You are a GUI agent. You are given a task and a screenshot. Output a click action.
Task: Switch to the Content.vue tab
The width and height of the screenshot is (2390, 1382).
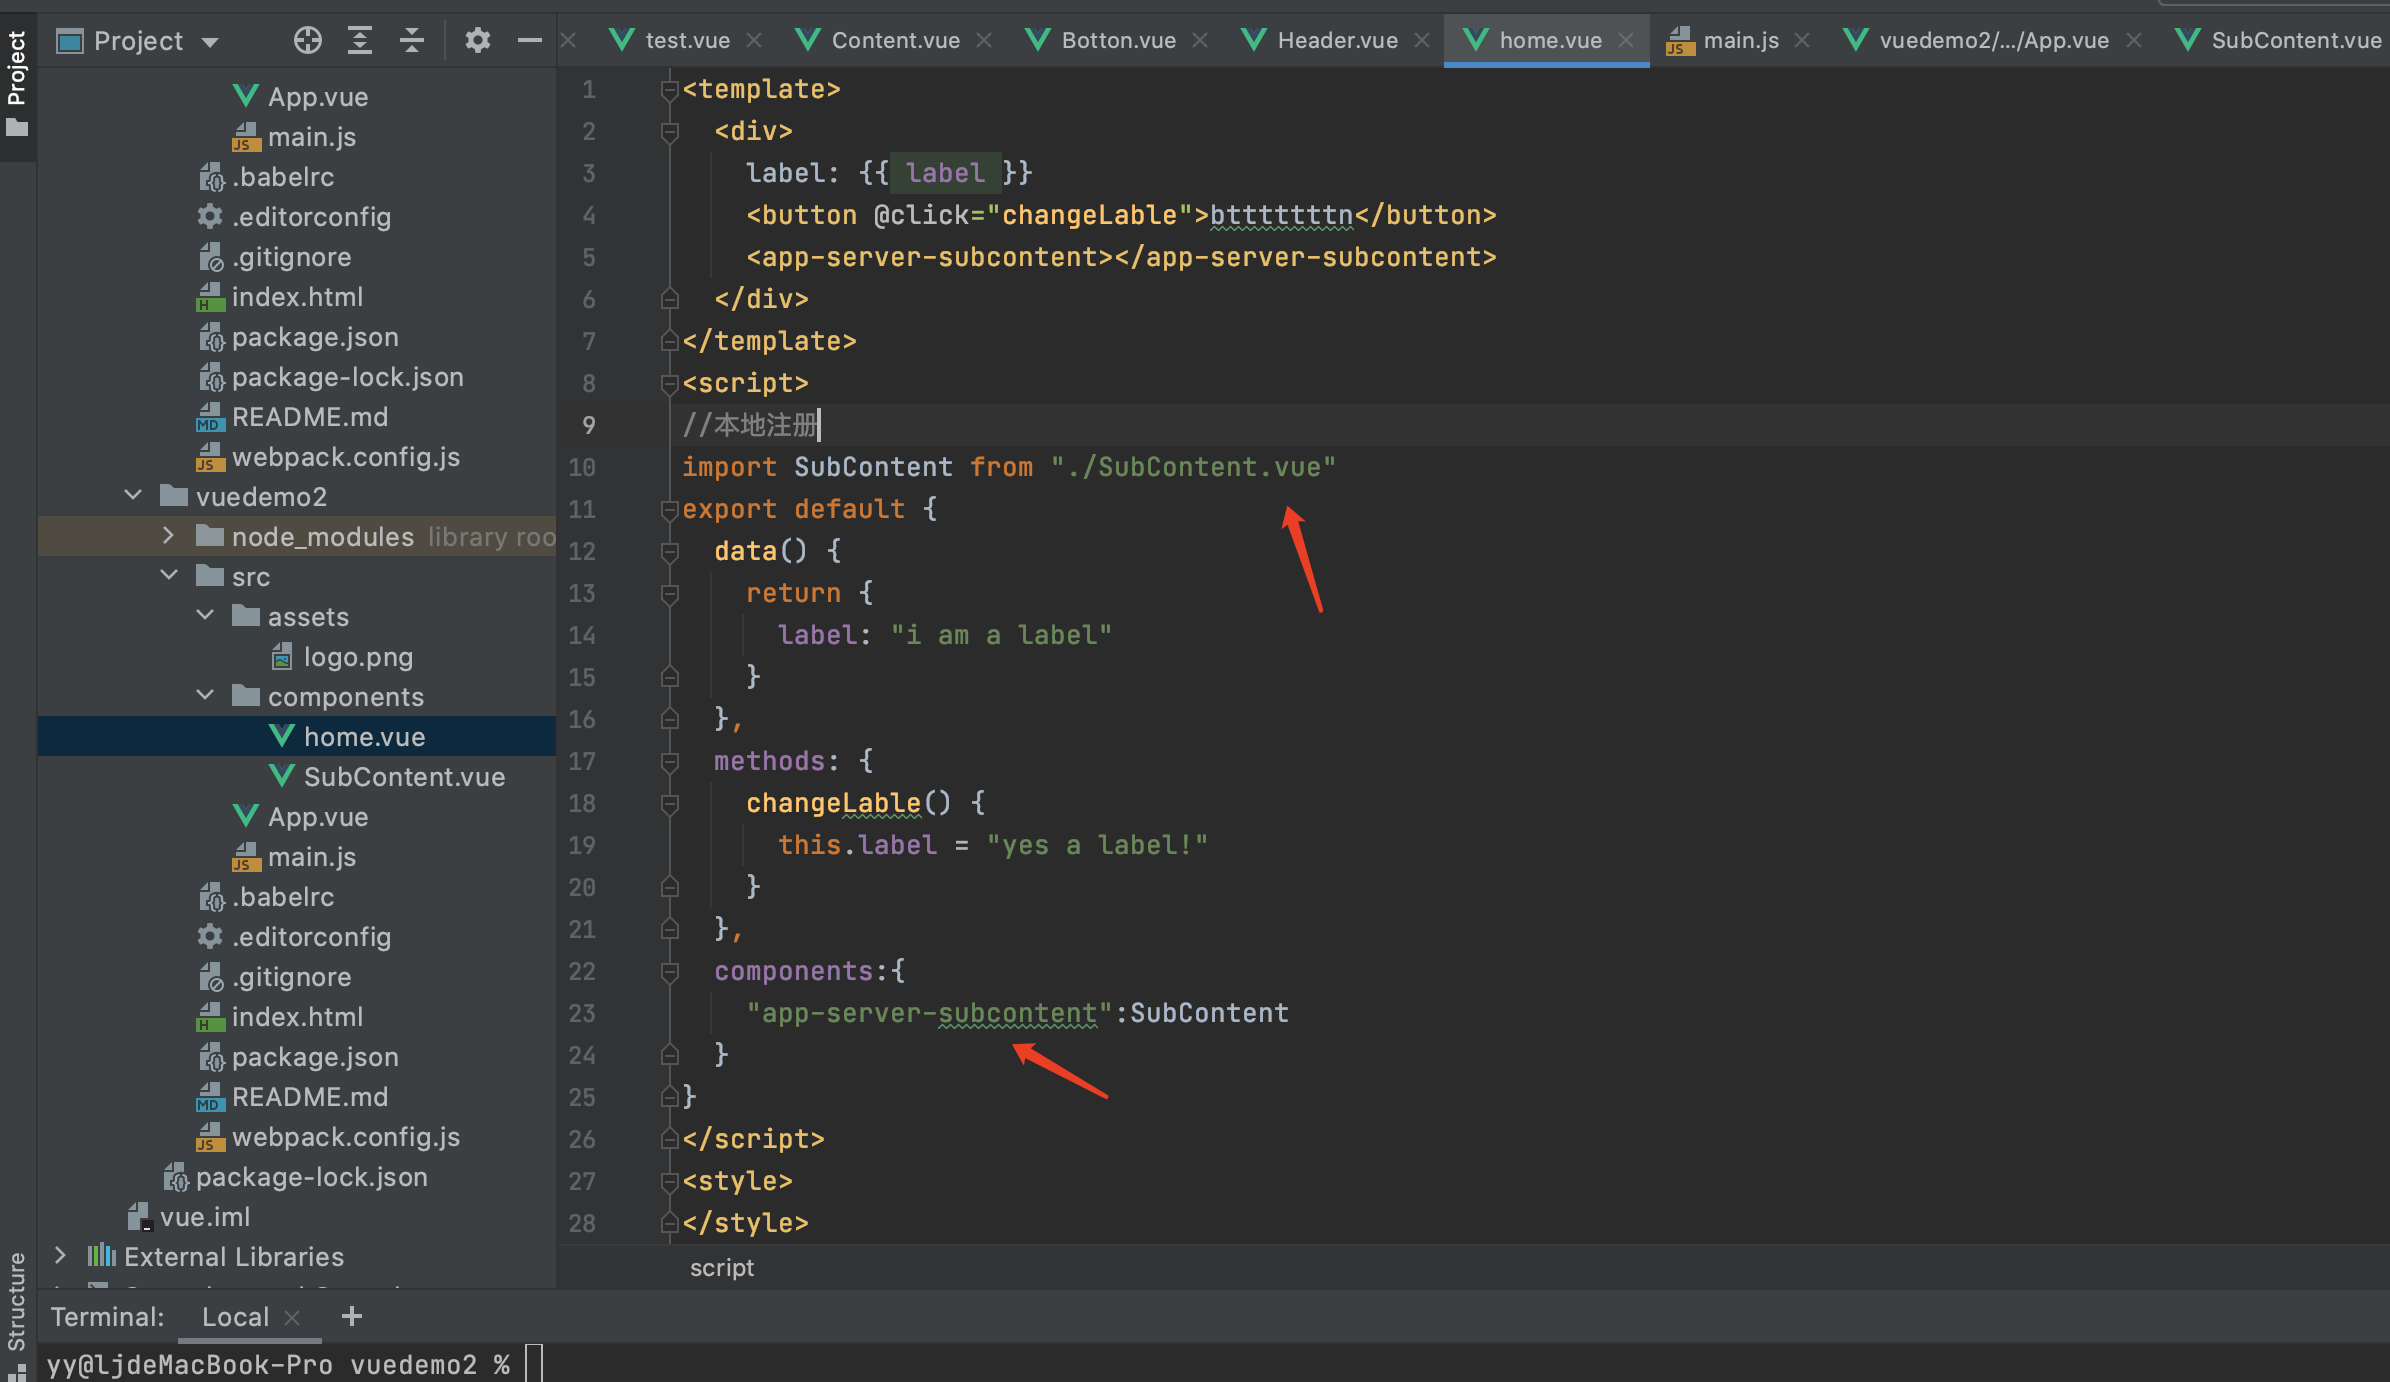click(894, 40)
